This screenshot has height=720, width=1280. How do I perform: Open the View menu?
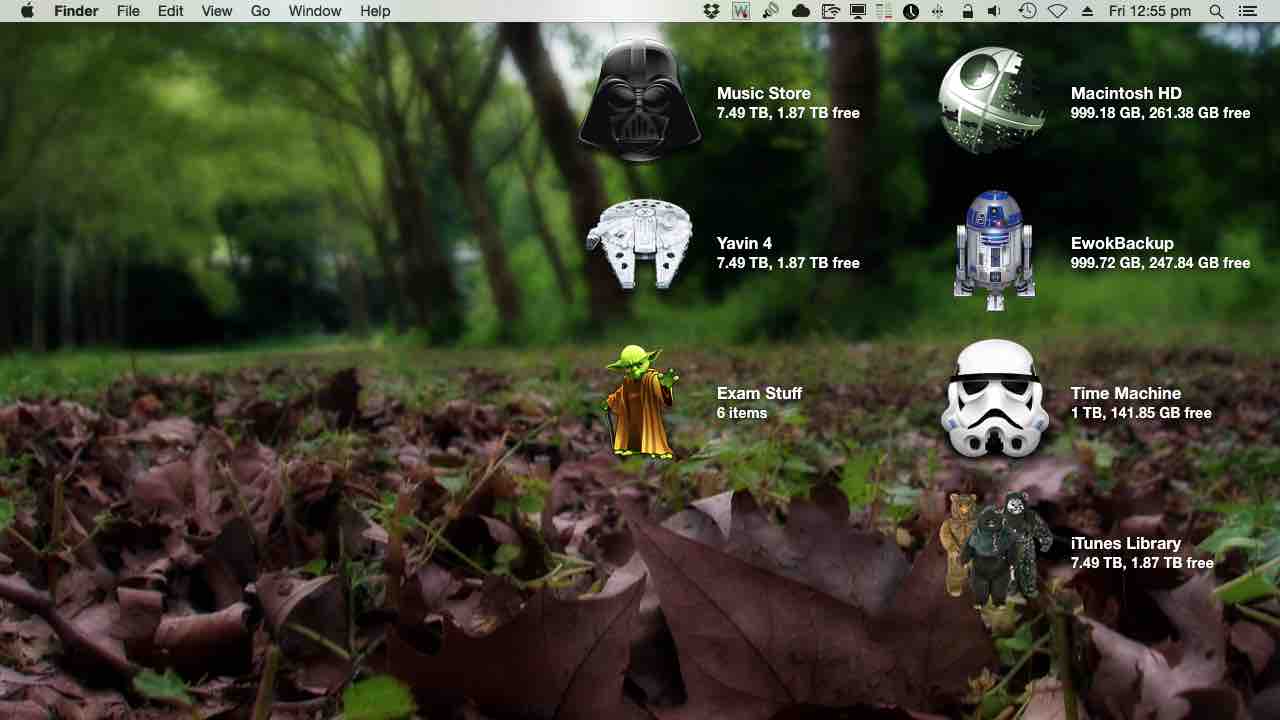click(x=216, y=11)
